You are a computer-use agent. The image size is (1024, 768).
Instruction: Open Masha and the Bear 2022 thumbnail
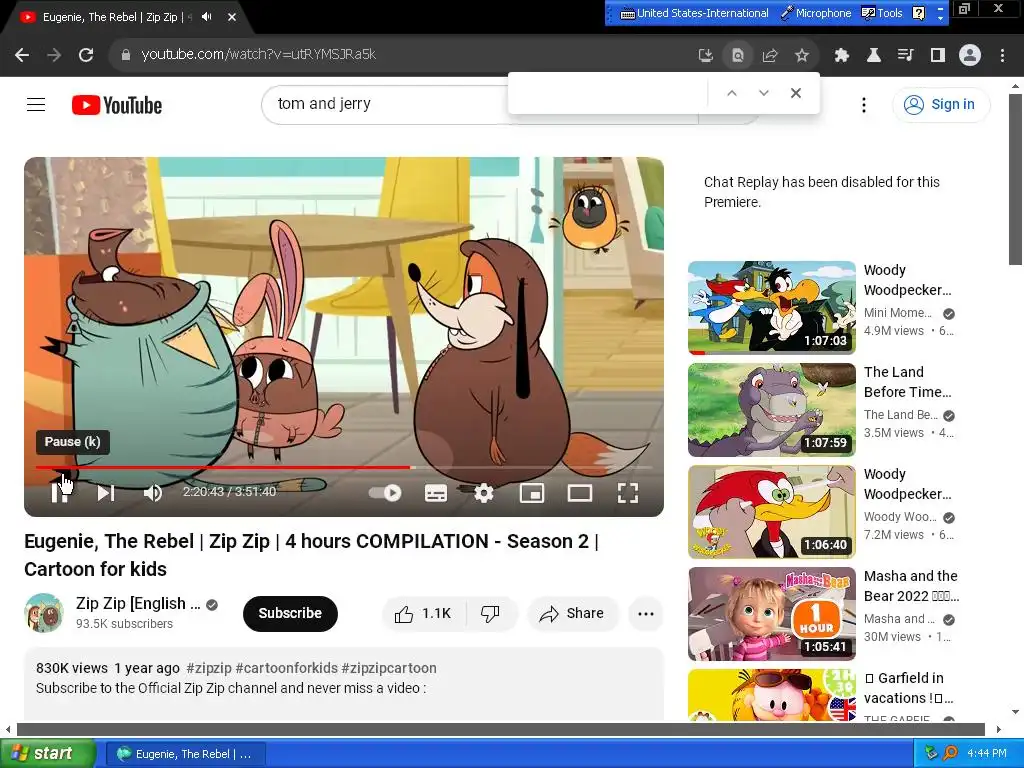tap(772, 614)
